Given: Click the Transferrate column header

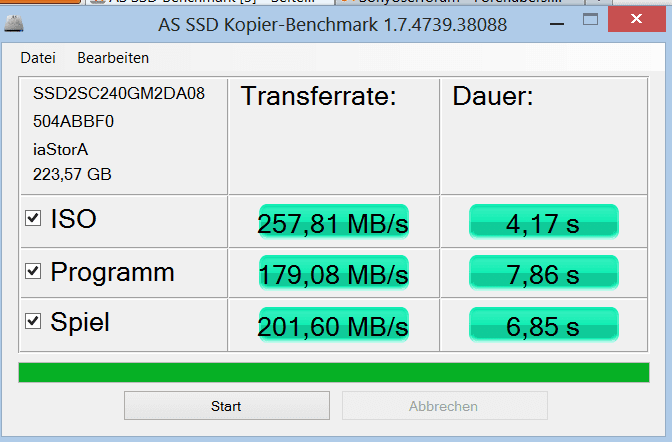Looking at the screenshot, I should pyautogui.click(x=319, y=97).
